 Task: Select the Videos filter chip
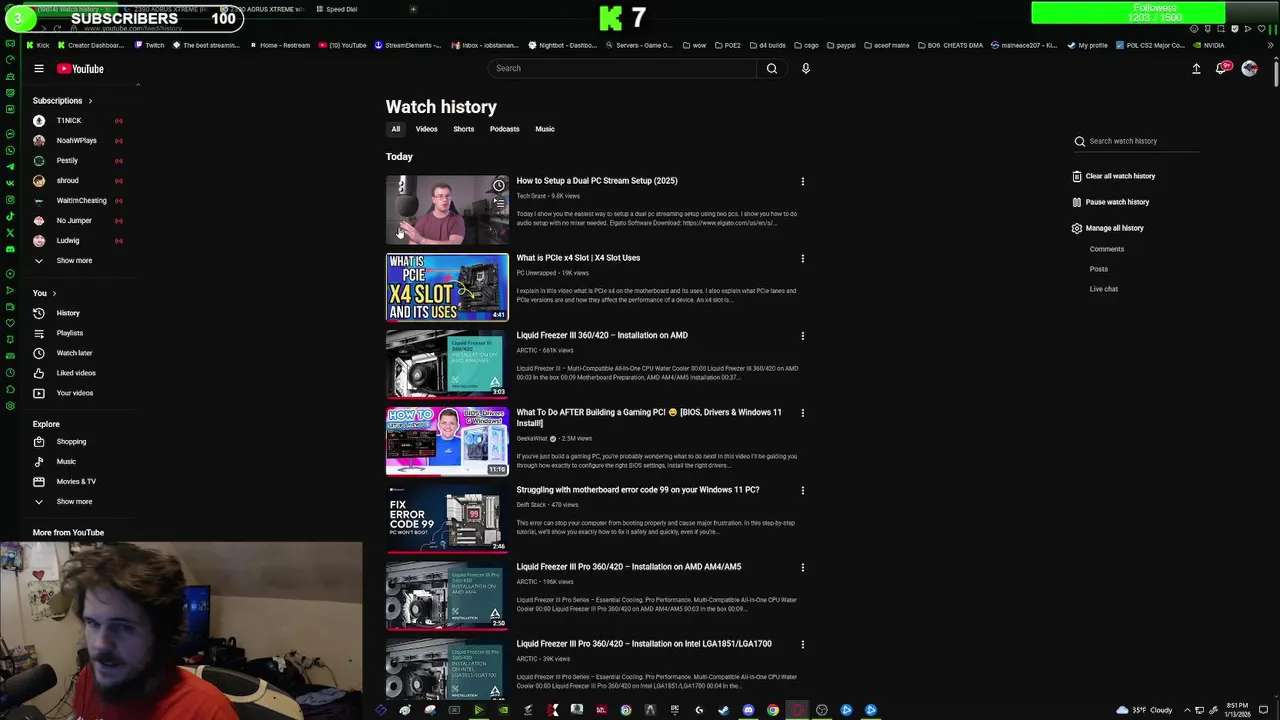pos(427,129)
